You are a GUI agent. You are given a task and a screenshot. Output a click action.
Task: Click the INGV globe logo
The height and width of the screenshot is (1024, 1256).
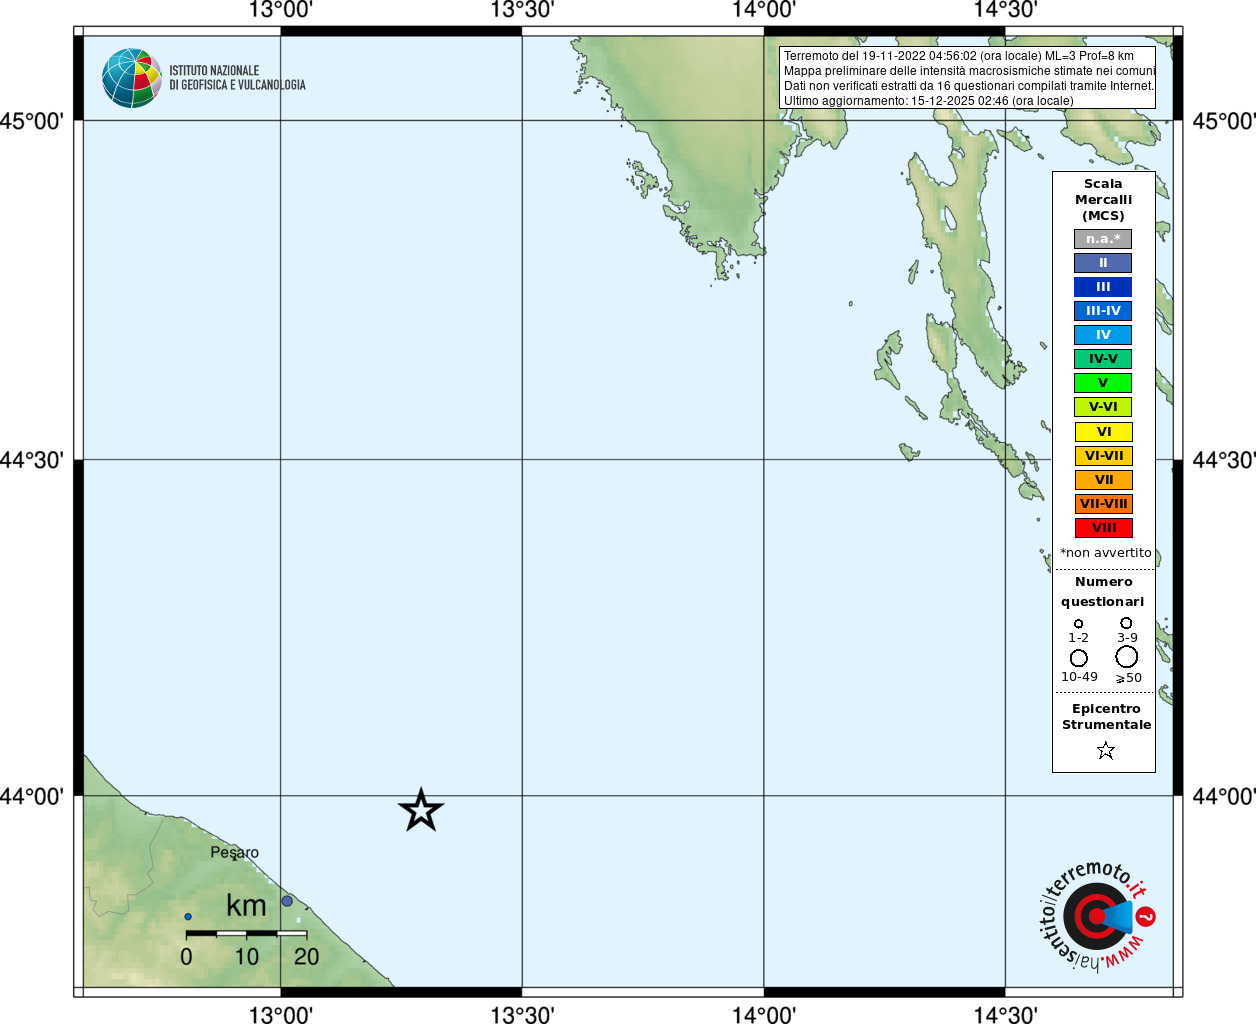coord(132,78)
